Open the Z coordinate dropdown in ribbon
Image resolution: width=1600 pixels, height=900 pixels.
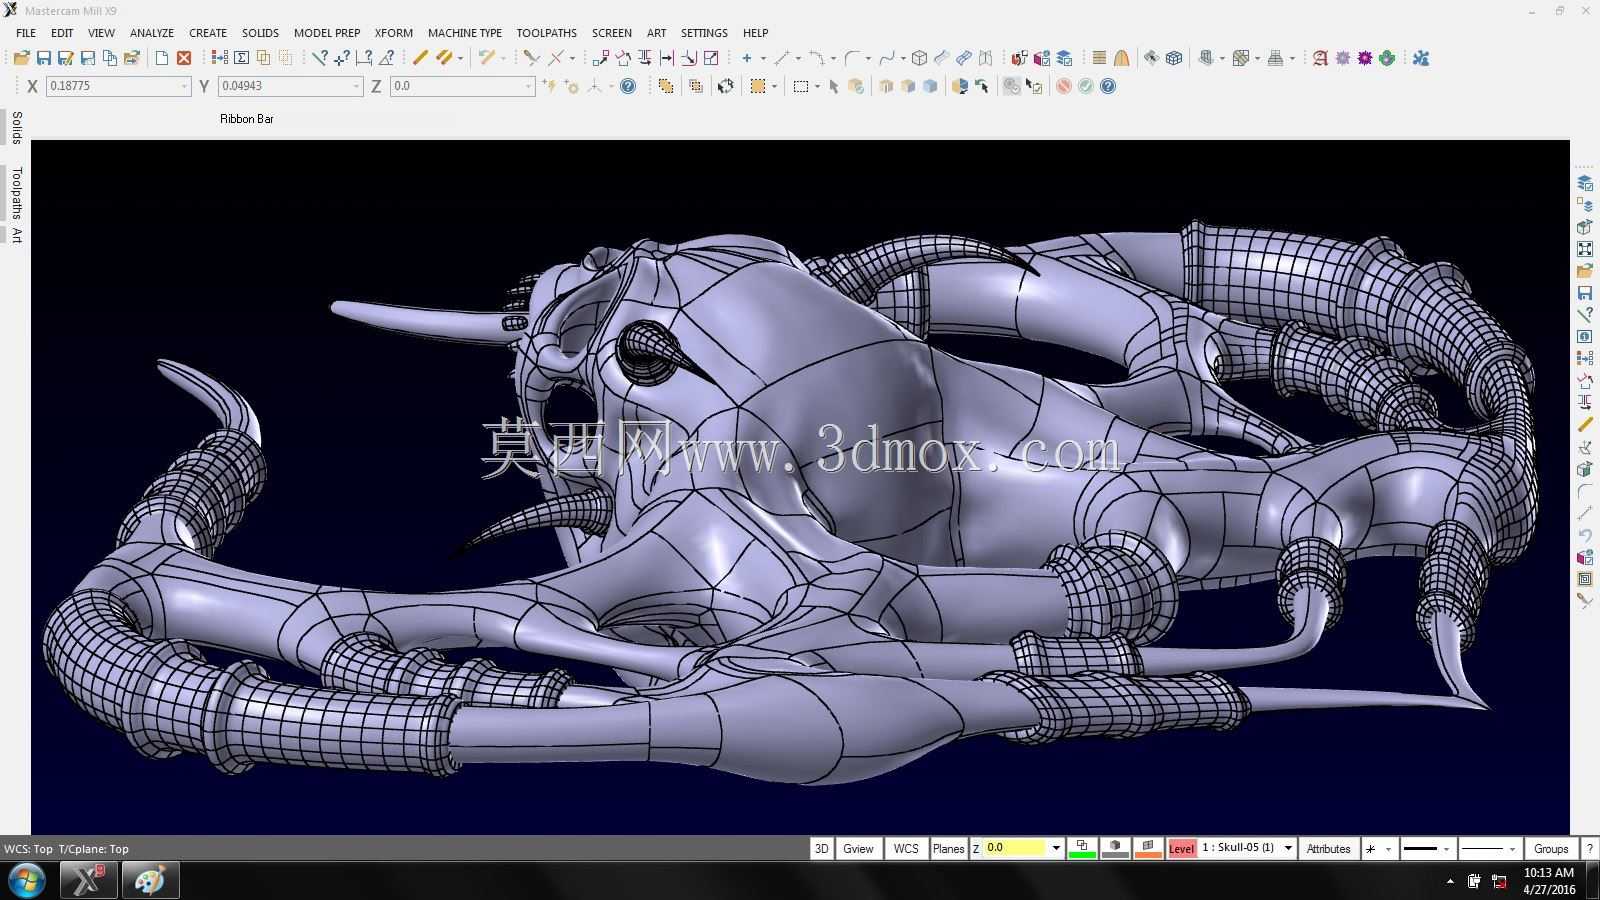coord(528,86)
